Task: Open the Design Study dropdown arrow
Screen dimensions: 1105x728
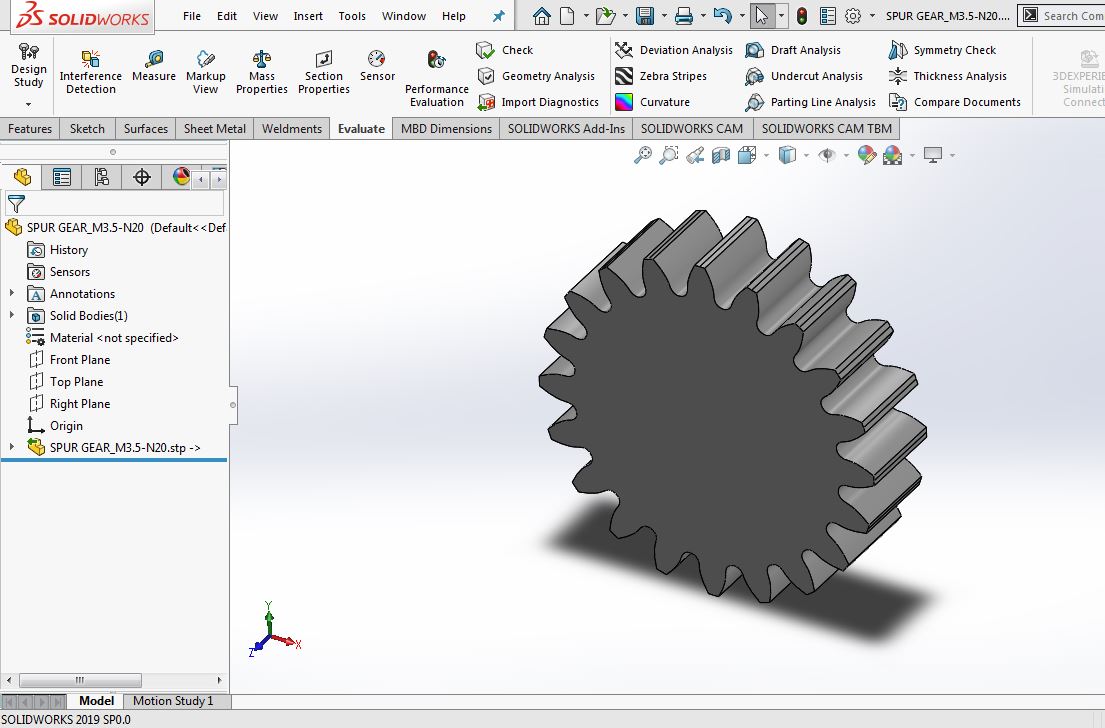Action: 28,104
